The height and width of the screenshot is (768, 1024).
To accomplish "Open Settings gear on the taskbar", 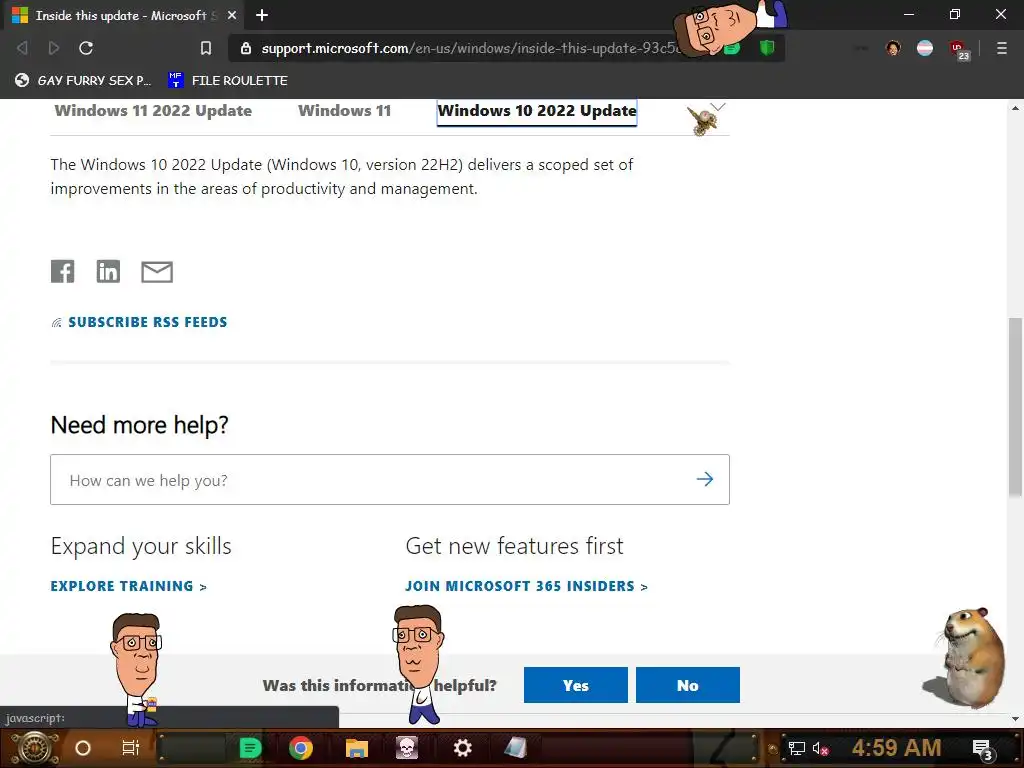I will coord(462,748).
